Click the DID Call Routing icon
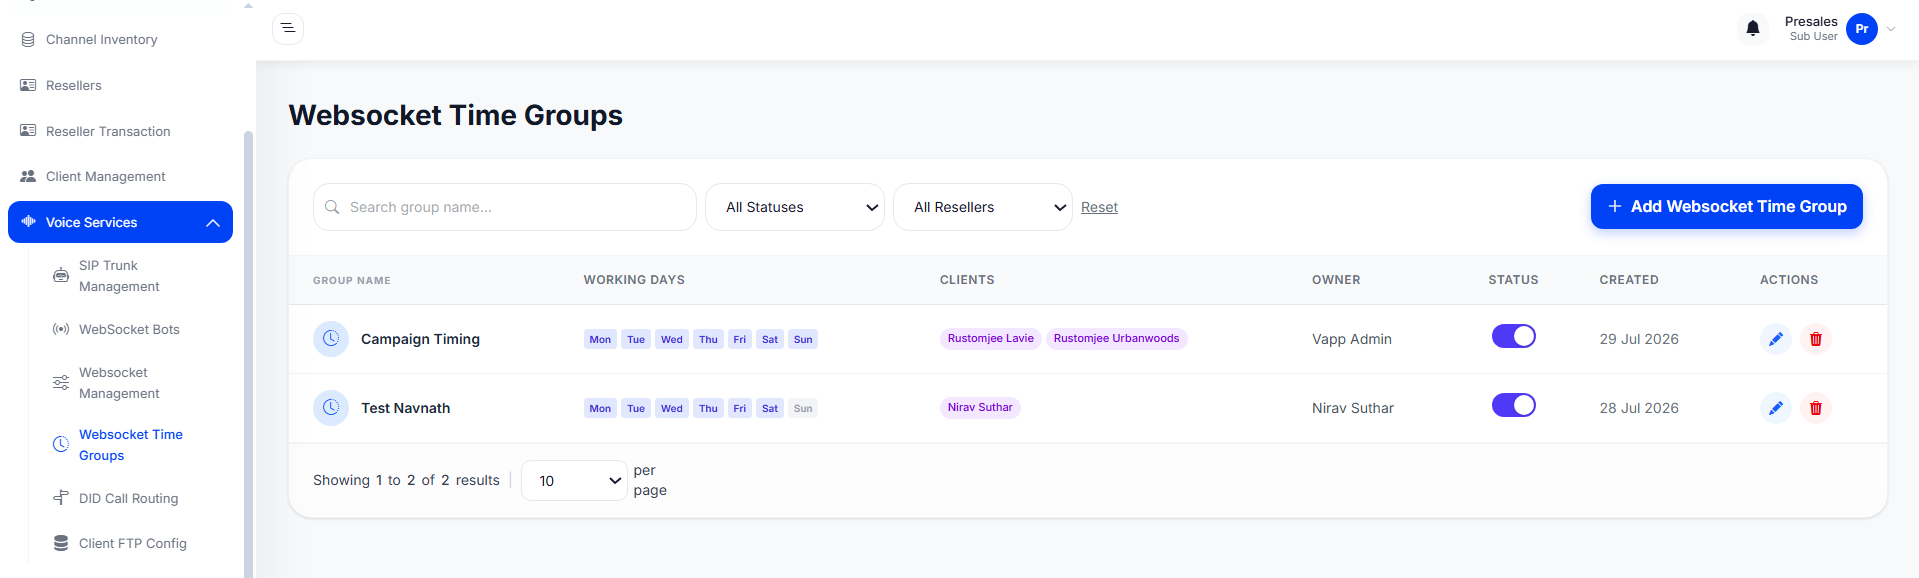This screenshot has height=578, width=1919. point(61,498)
